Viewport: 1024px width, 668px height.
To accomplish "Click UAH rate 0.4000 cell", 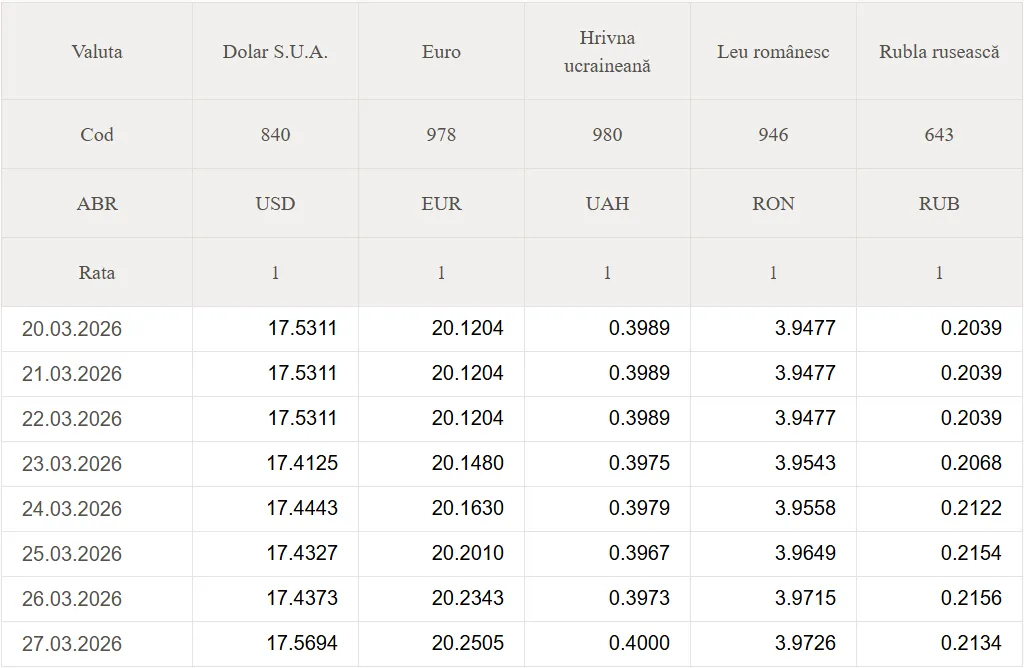I will 639,644.
